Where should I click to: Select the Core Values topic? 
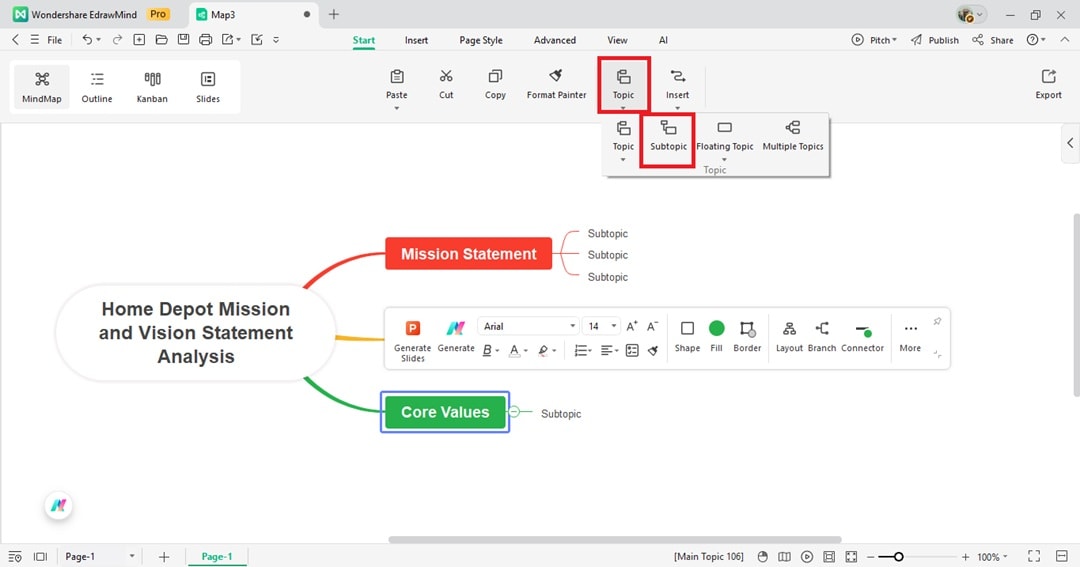(445, 412)
